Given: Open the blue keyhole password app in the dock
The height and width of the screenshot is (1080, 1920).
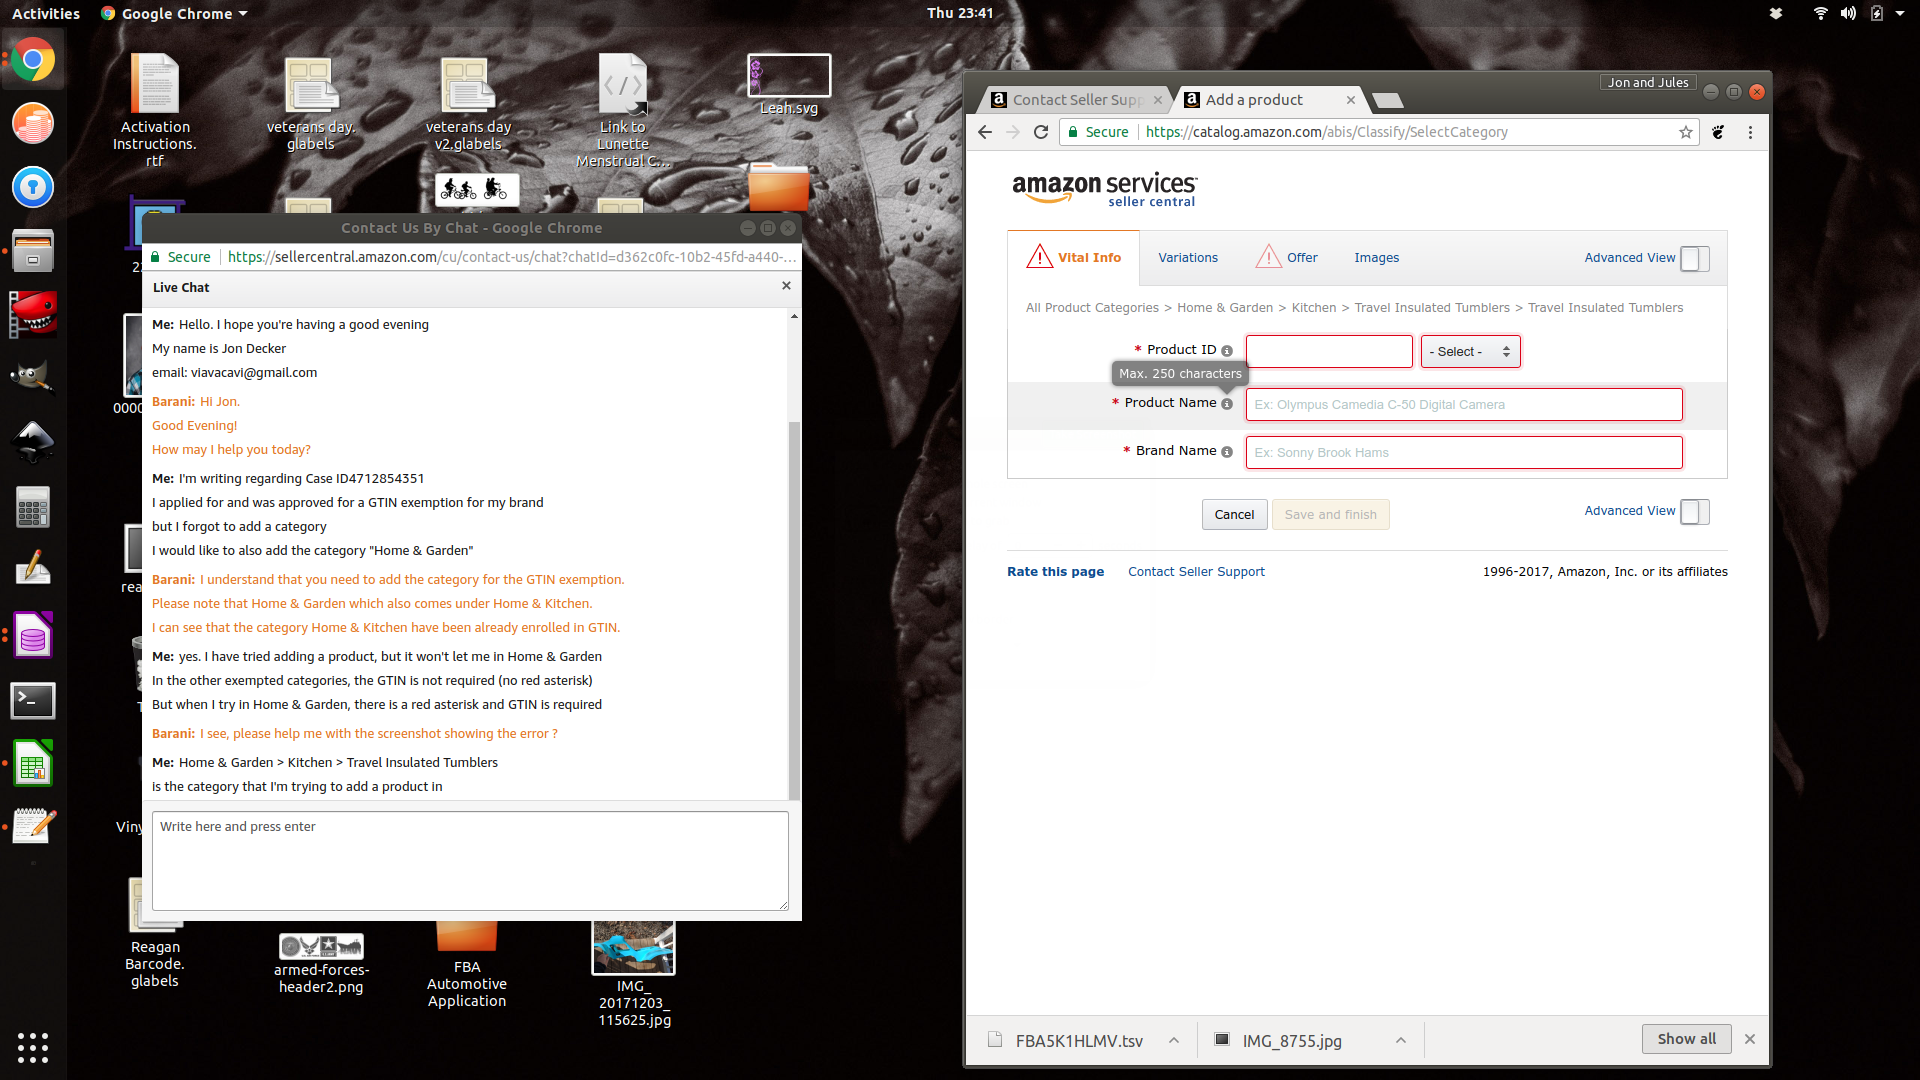Looking at the screenshot, I should (x=33, y=187).
